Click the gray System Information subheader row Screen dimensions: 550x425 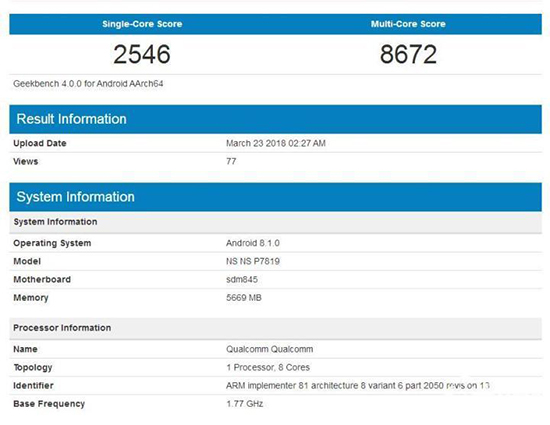[275, 222]
